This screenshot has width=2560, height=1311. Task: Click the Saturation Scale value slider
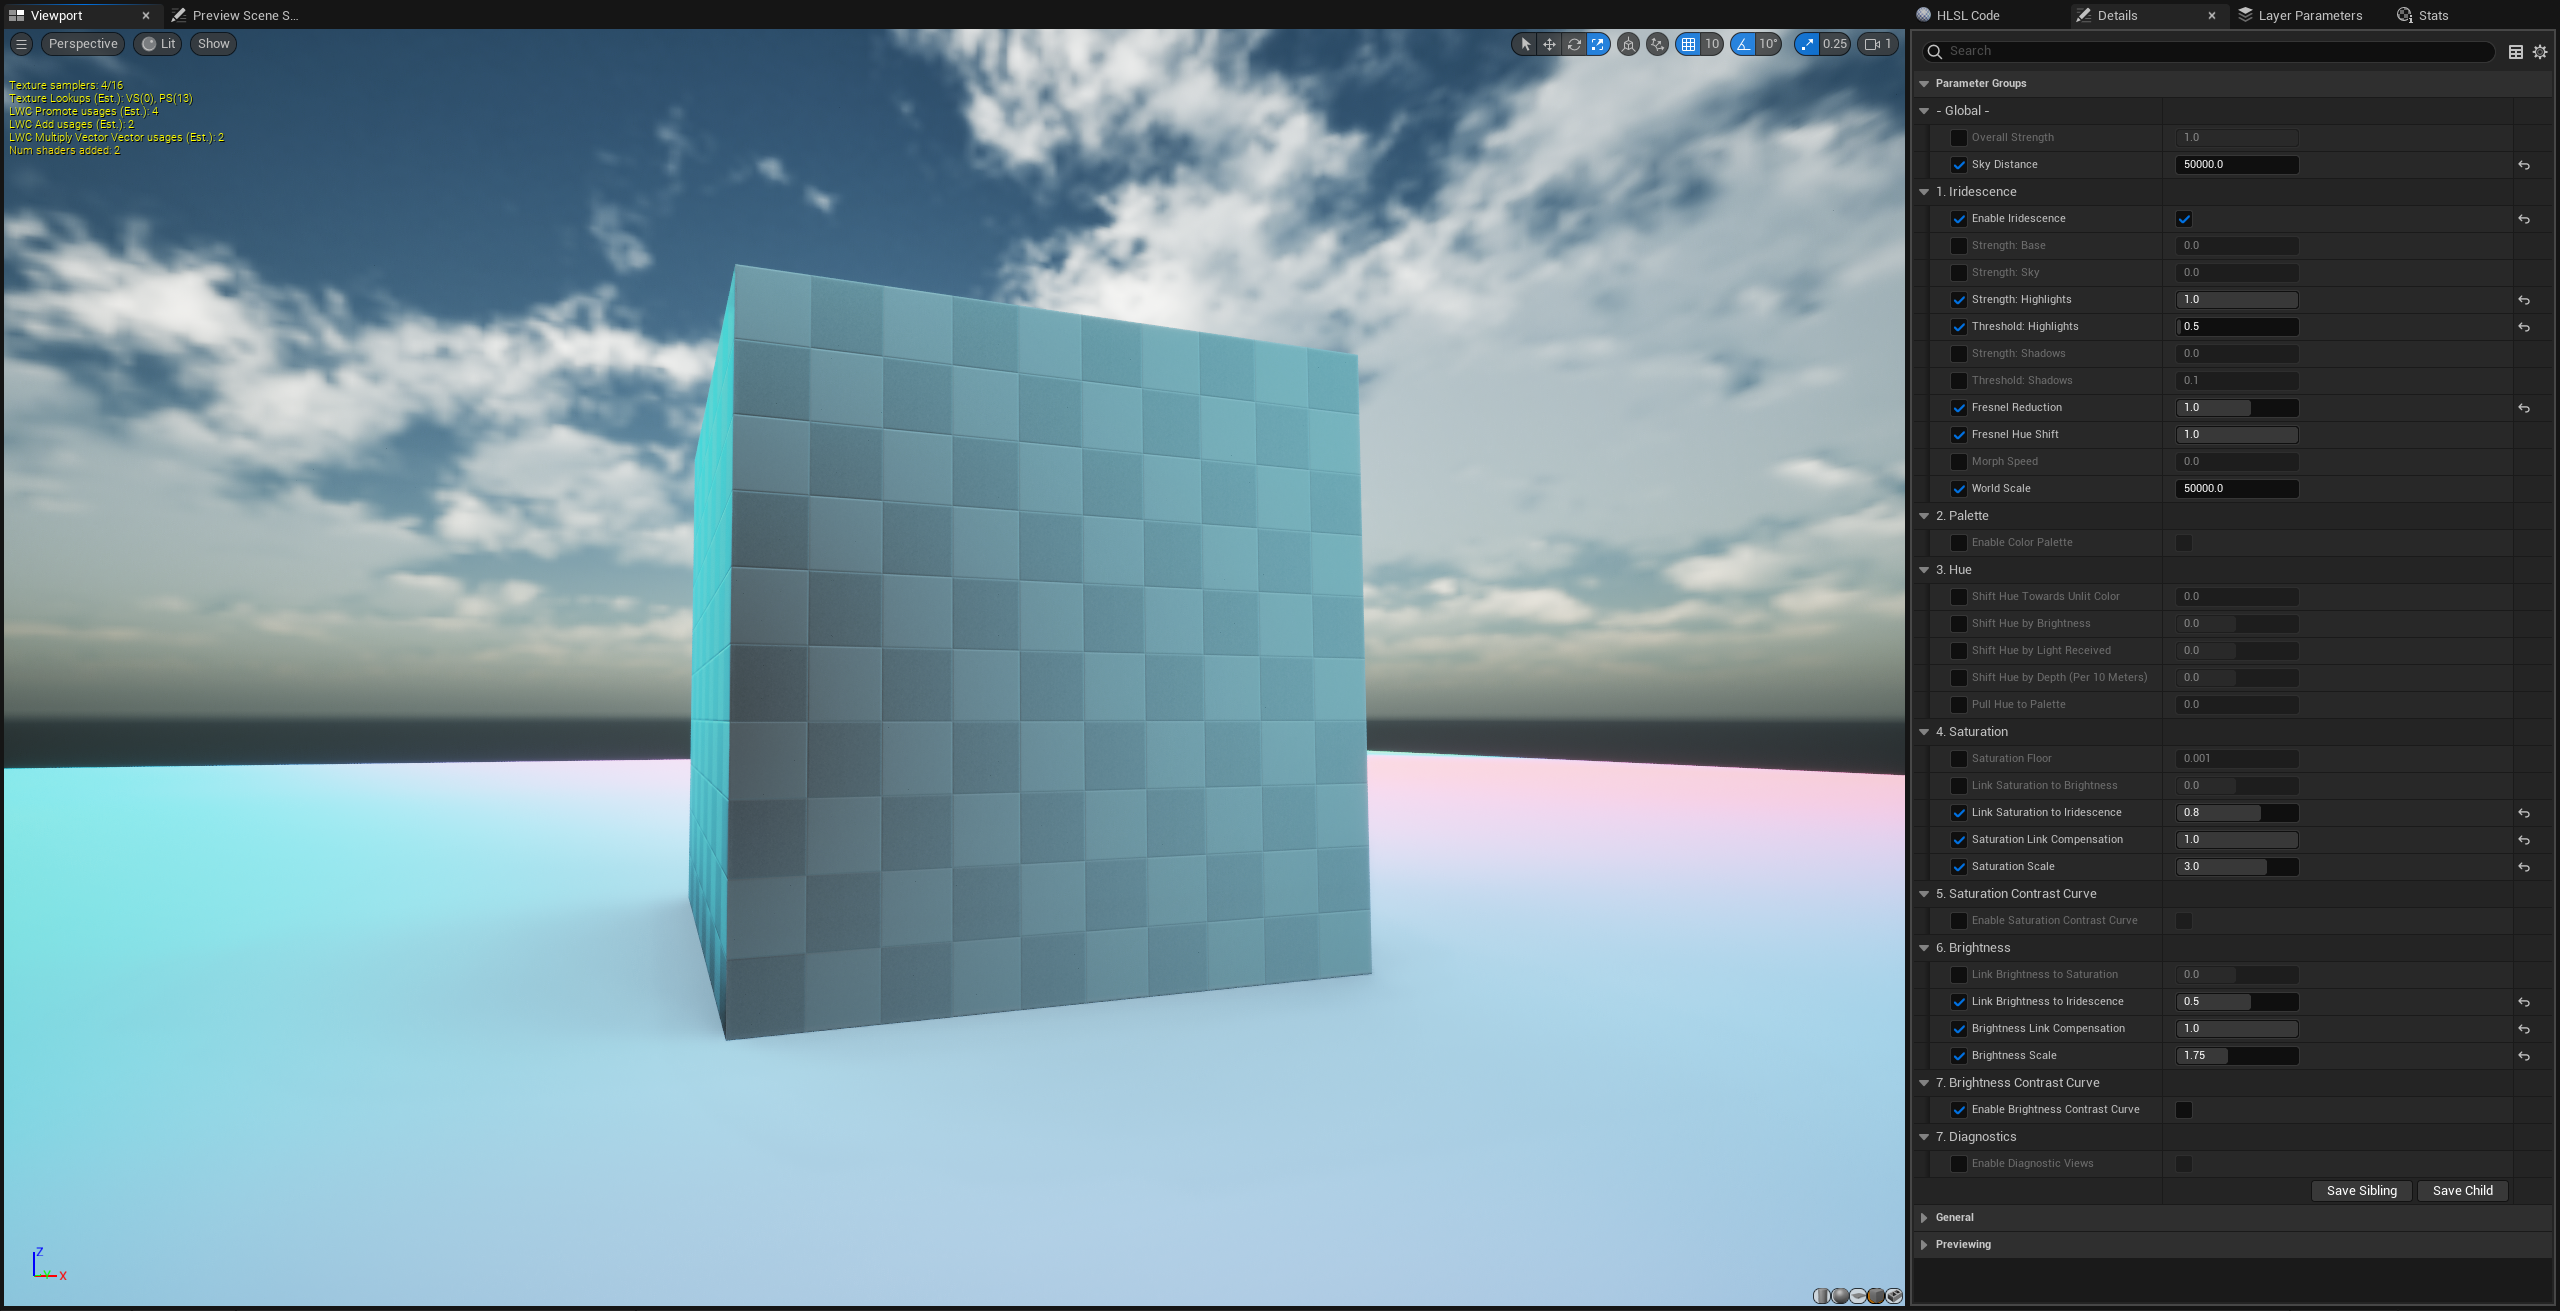(2237, 867)
